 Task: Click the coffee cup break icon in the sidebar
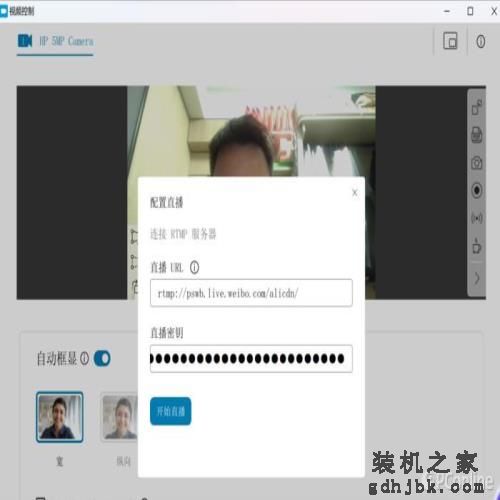pyautogui.click(x=477, y=246)
